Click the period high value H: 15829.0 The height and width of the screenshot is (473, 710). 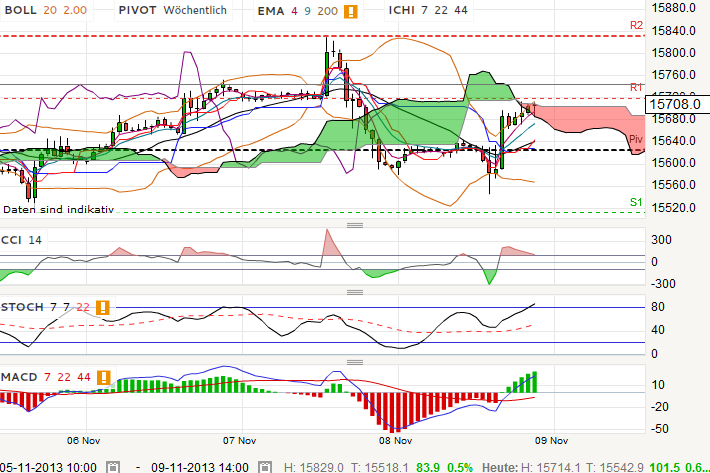(x=314, y=467)
